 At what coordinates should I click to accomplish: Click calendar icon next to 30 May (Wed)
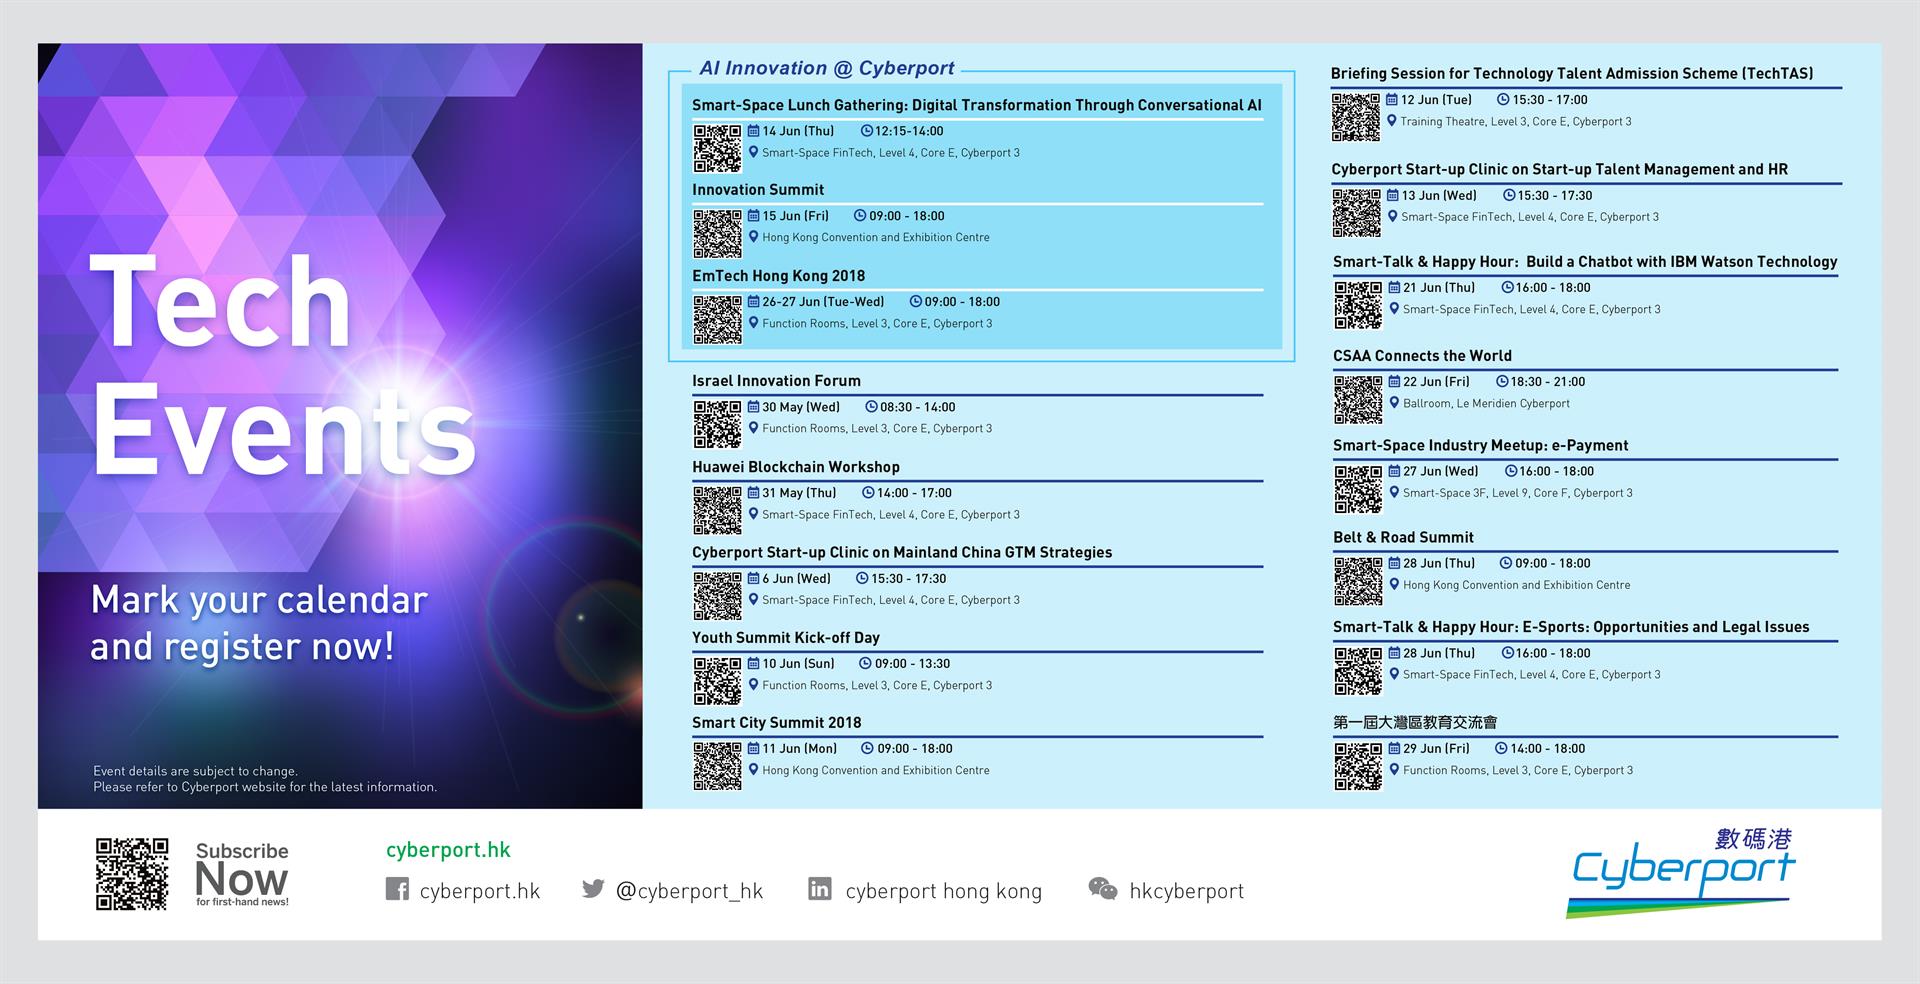[754, 407]
